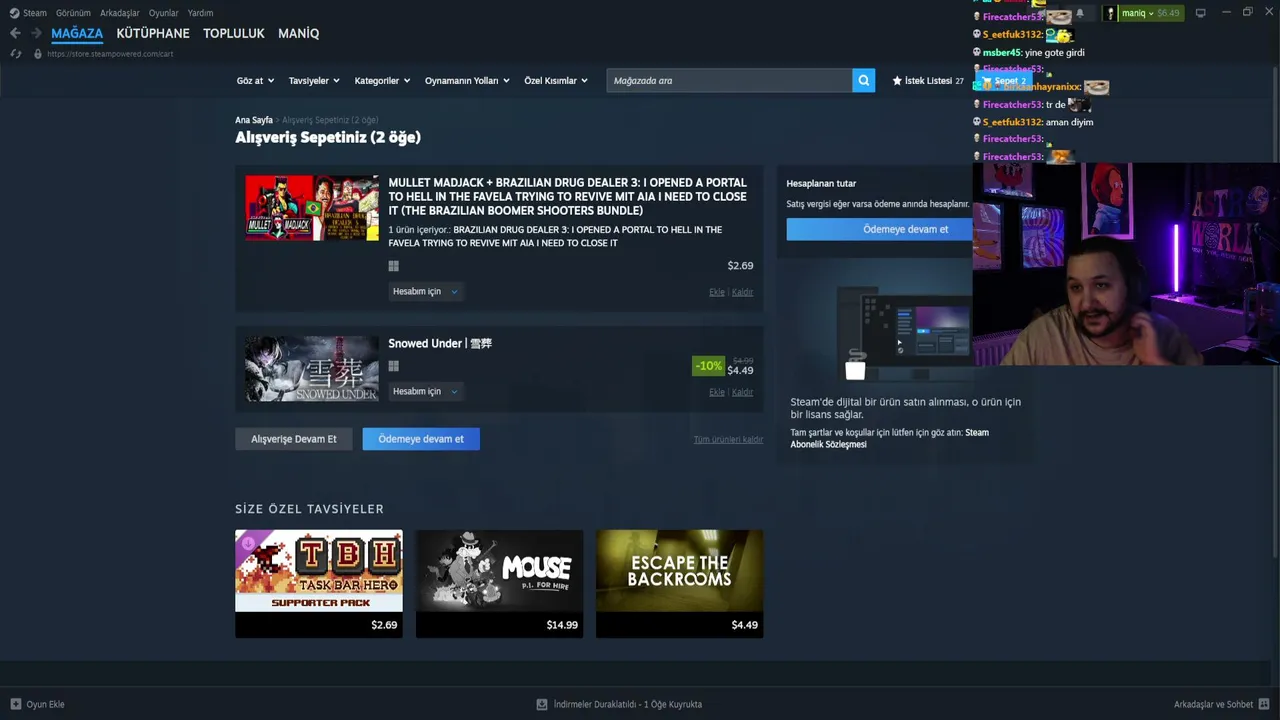This screenshot has height=720, width=1280.
Task: Open the Kategoriler dropdown
Action: pos(382,81)
